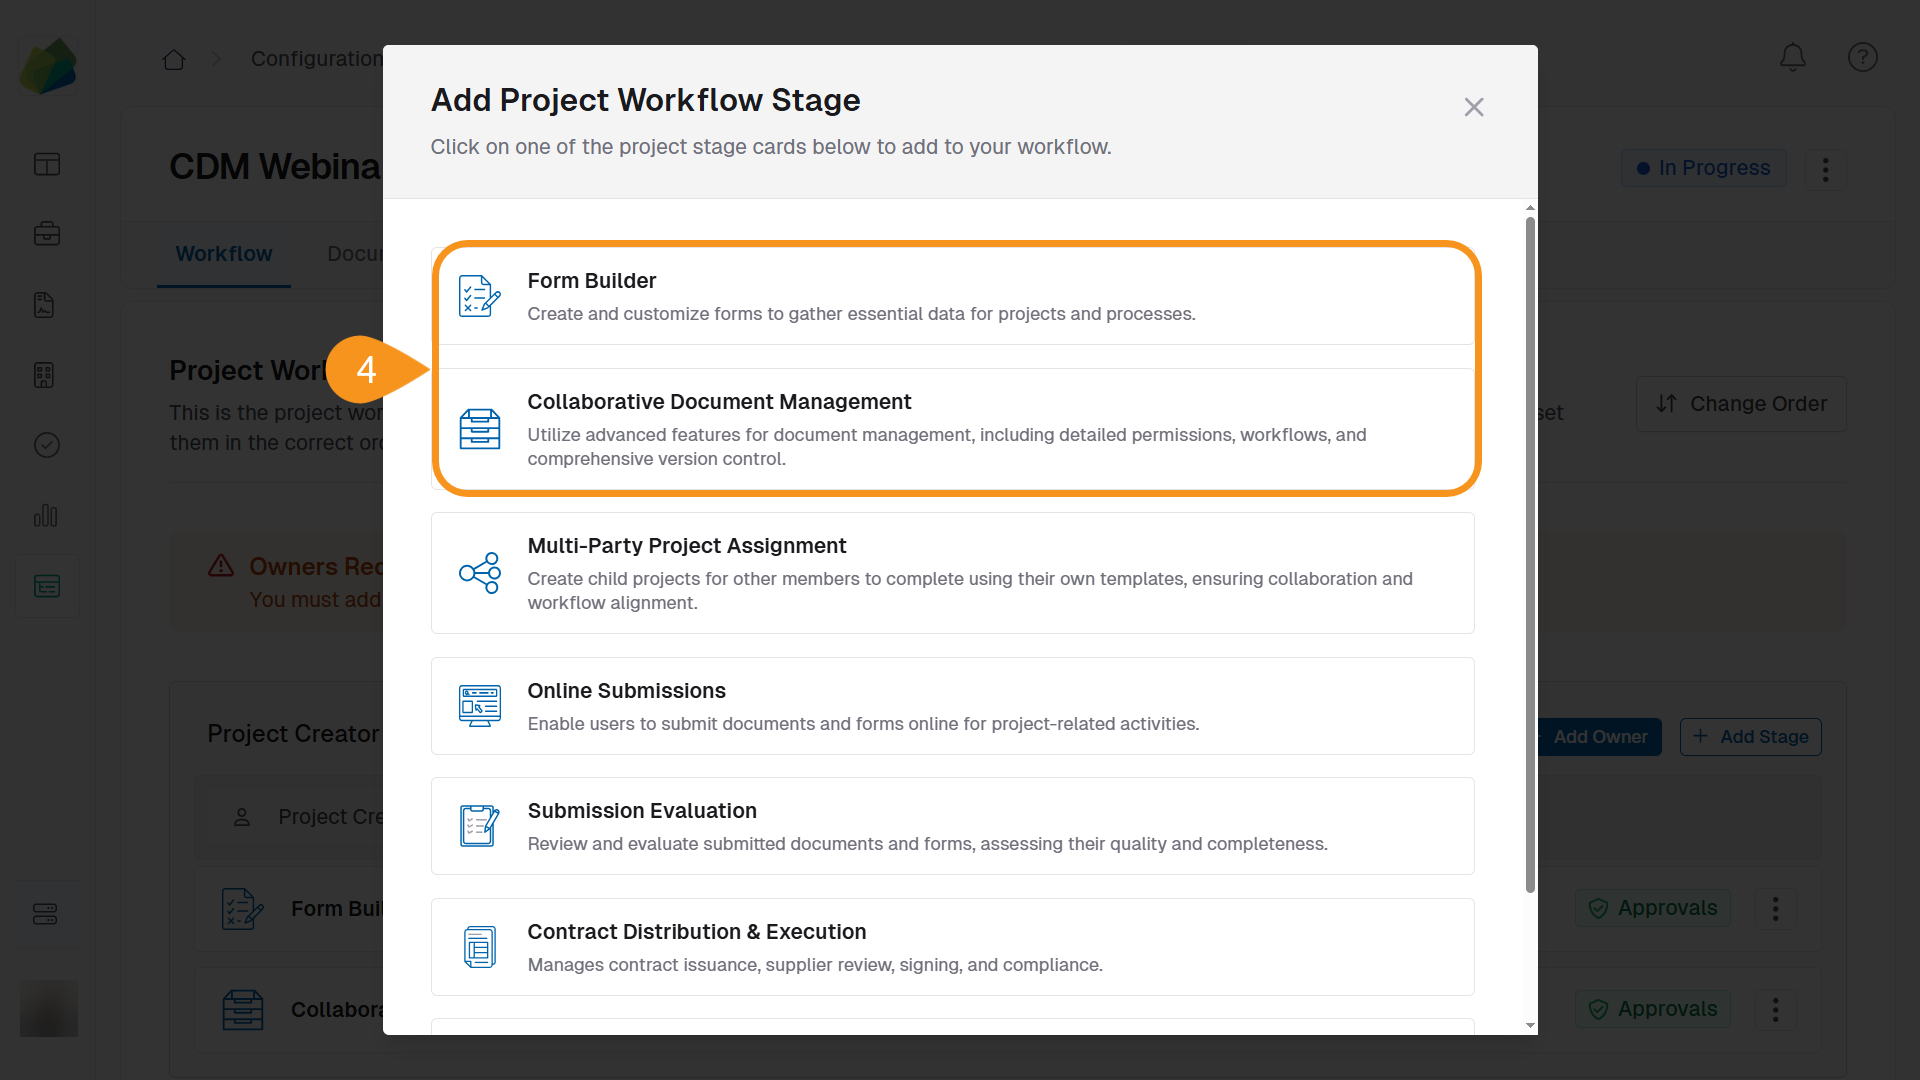The height and width of the screenshot is (1080, 1920).
Task: Open the three-dot menu next to Approvals
Action: tap(1776, 909)
